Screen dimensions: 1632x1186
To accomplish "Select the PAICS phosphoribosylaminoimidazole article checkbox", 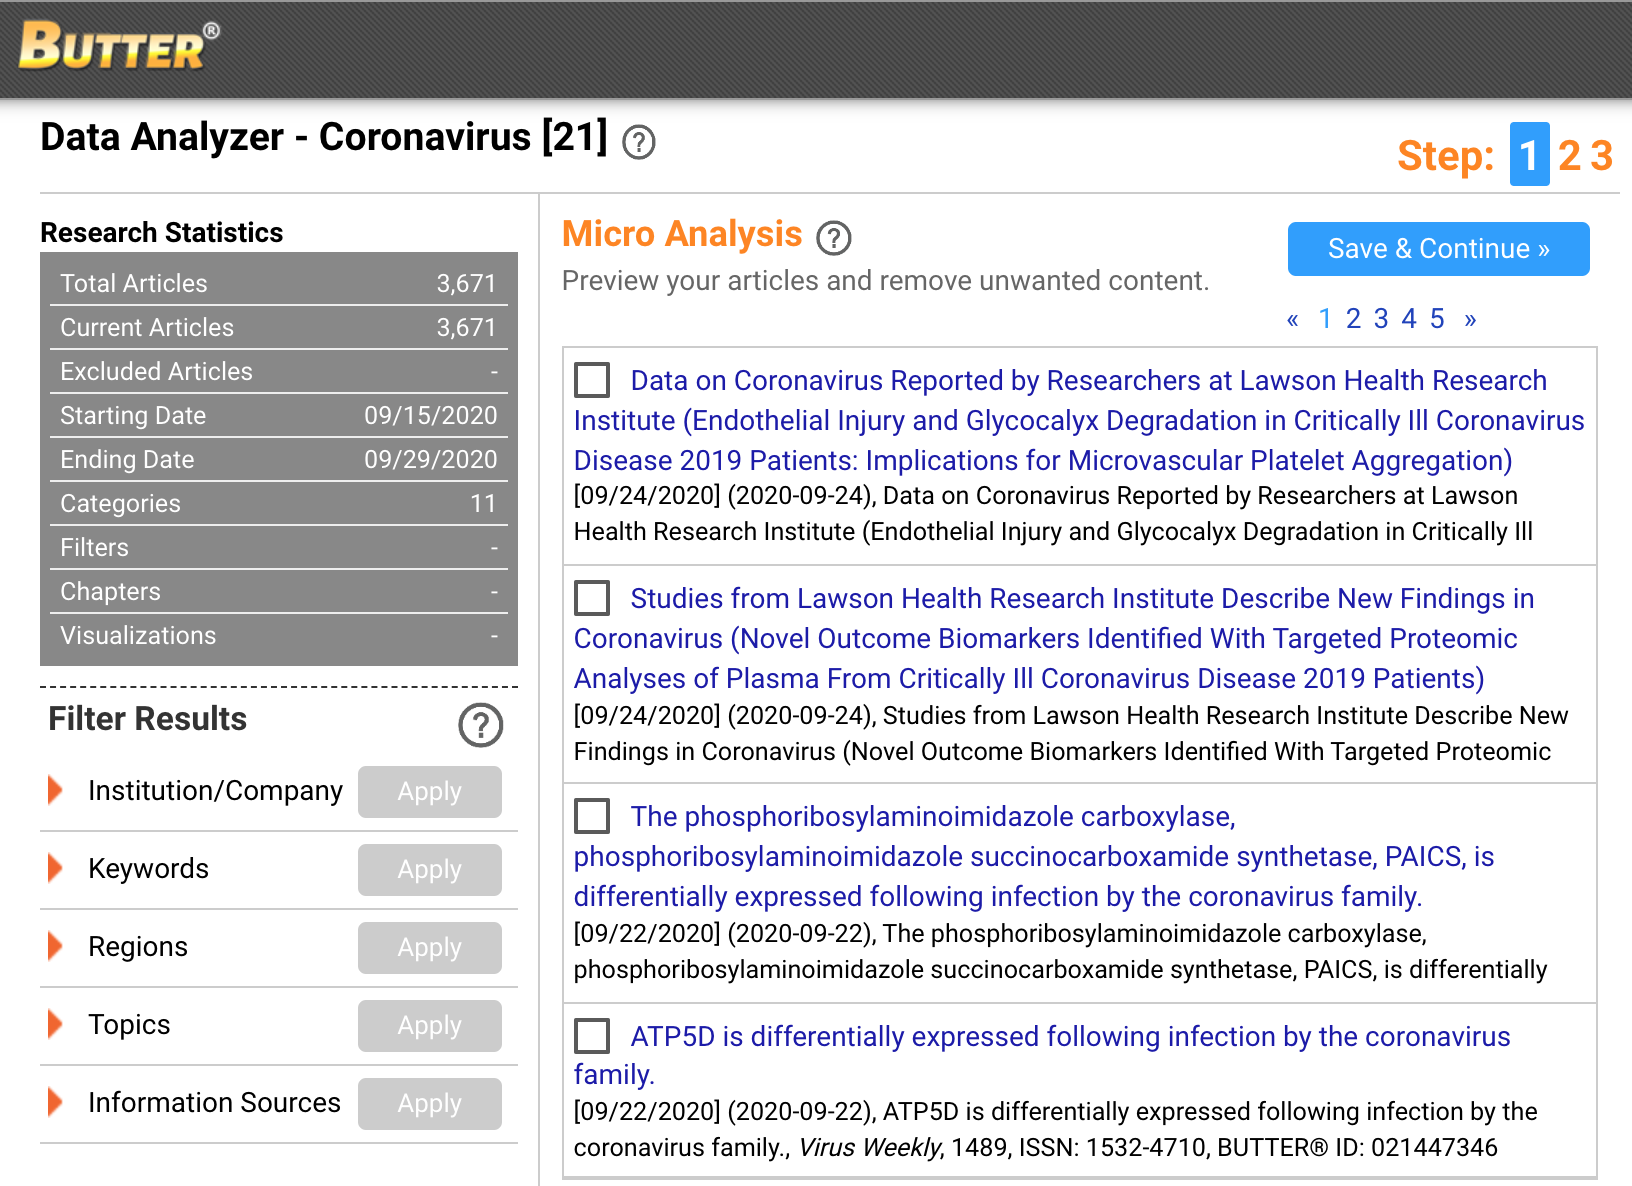I will (592, 816).
